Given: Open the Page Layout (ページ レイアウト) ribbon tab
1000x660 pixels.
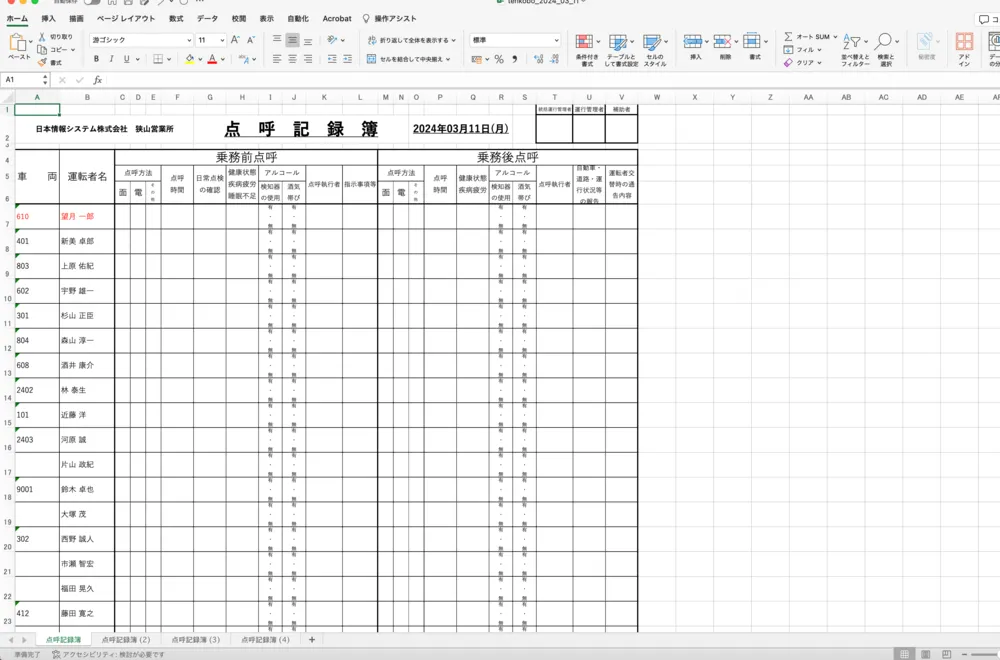Looking at the screenshot, I should click(125, 18).
